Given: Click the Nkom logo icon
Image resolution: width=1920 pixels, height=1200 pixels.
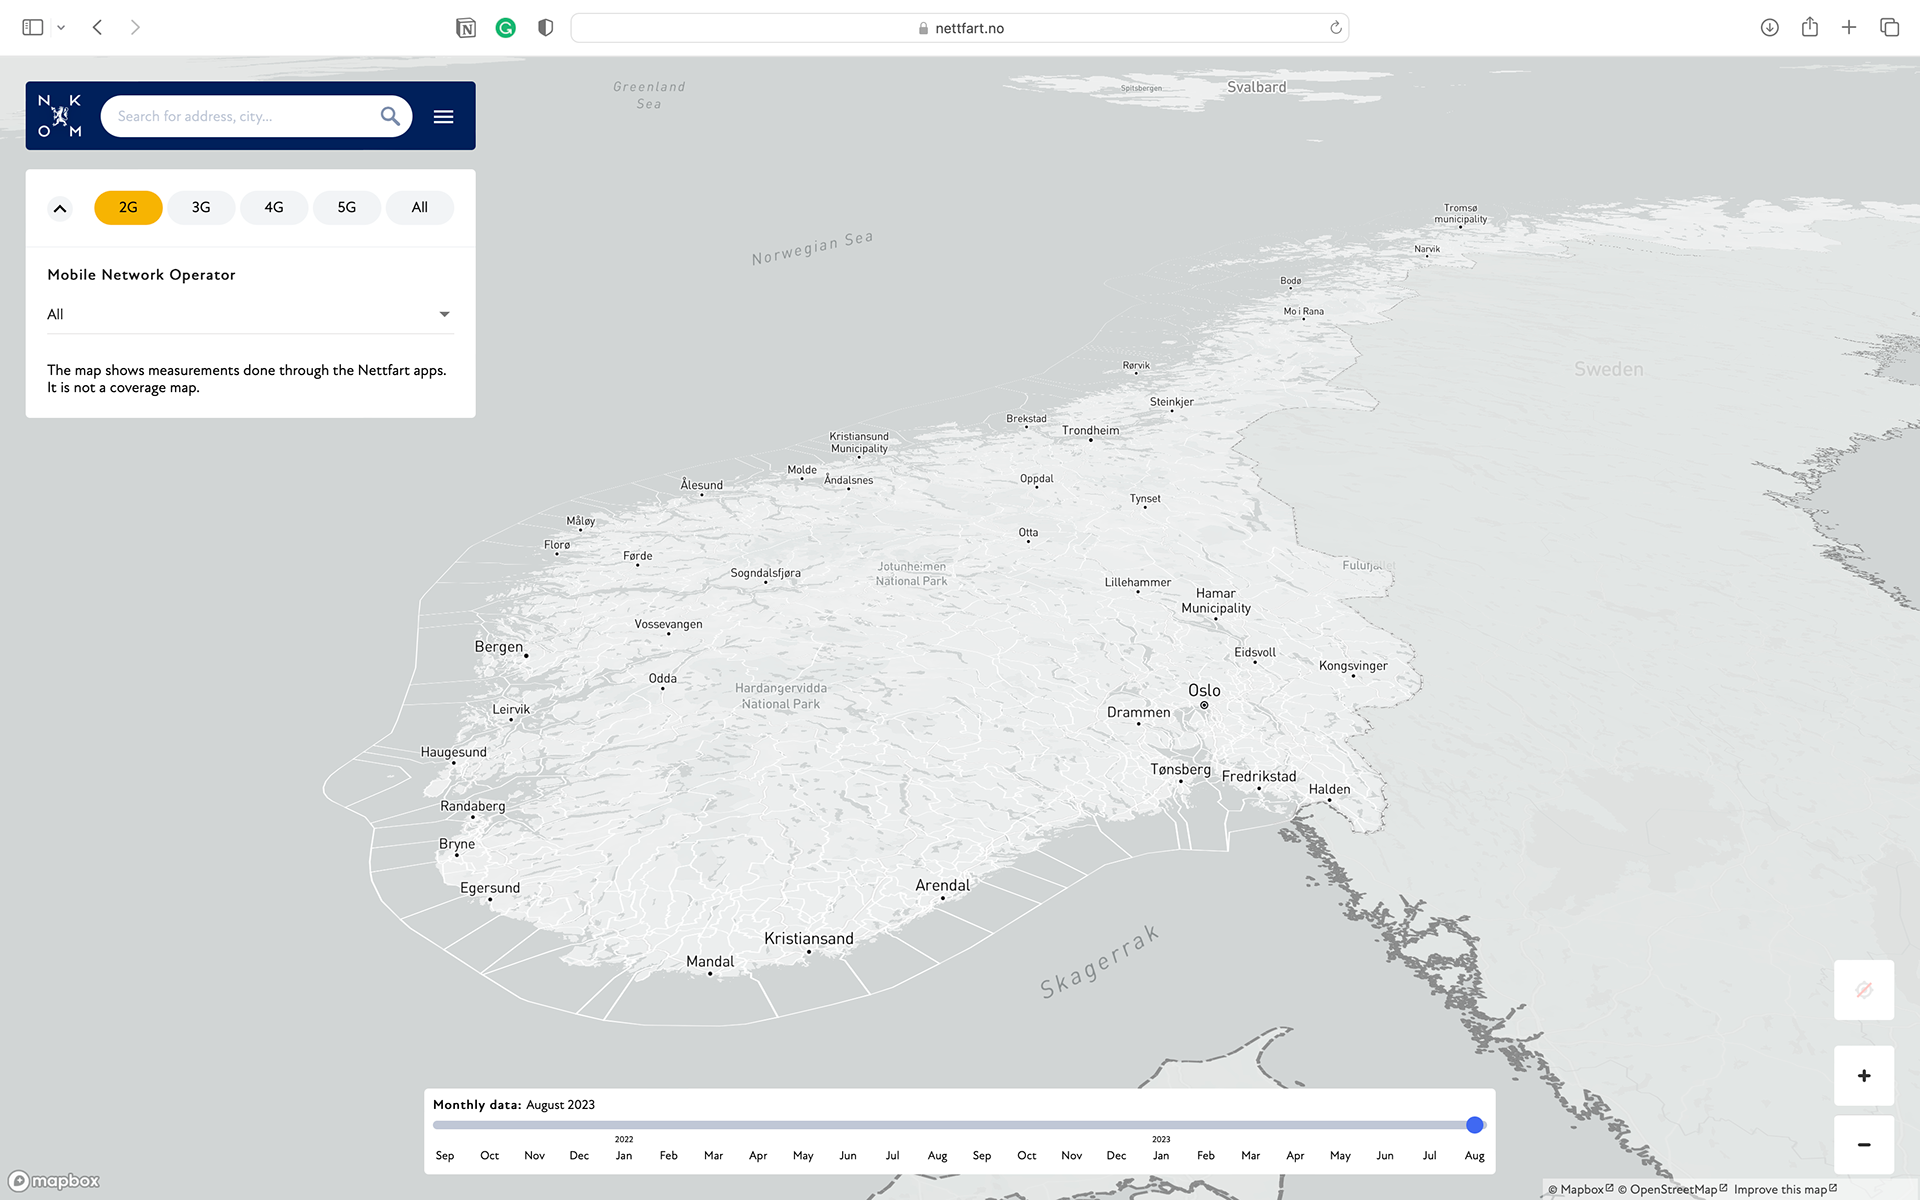Looking at the screenshot, I should (60, 116).
